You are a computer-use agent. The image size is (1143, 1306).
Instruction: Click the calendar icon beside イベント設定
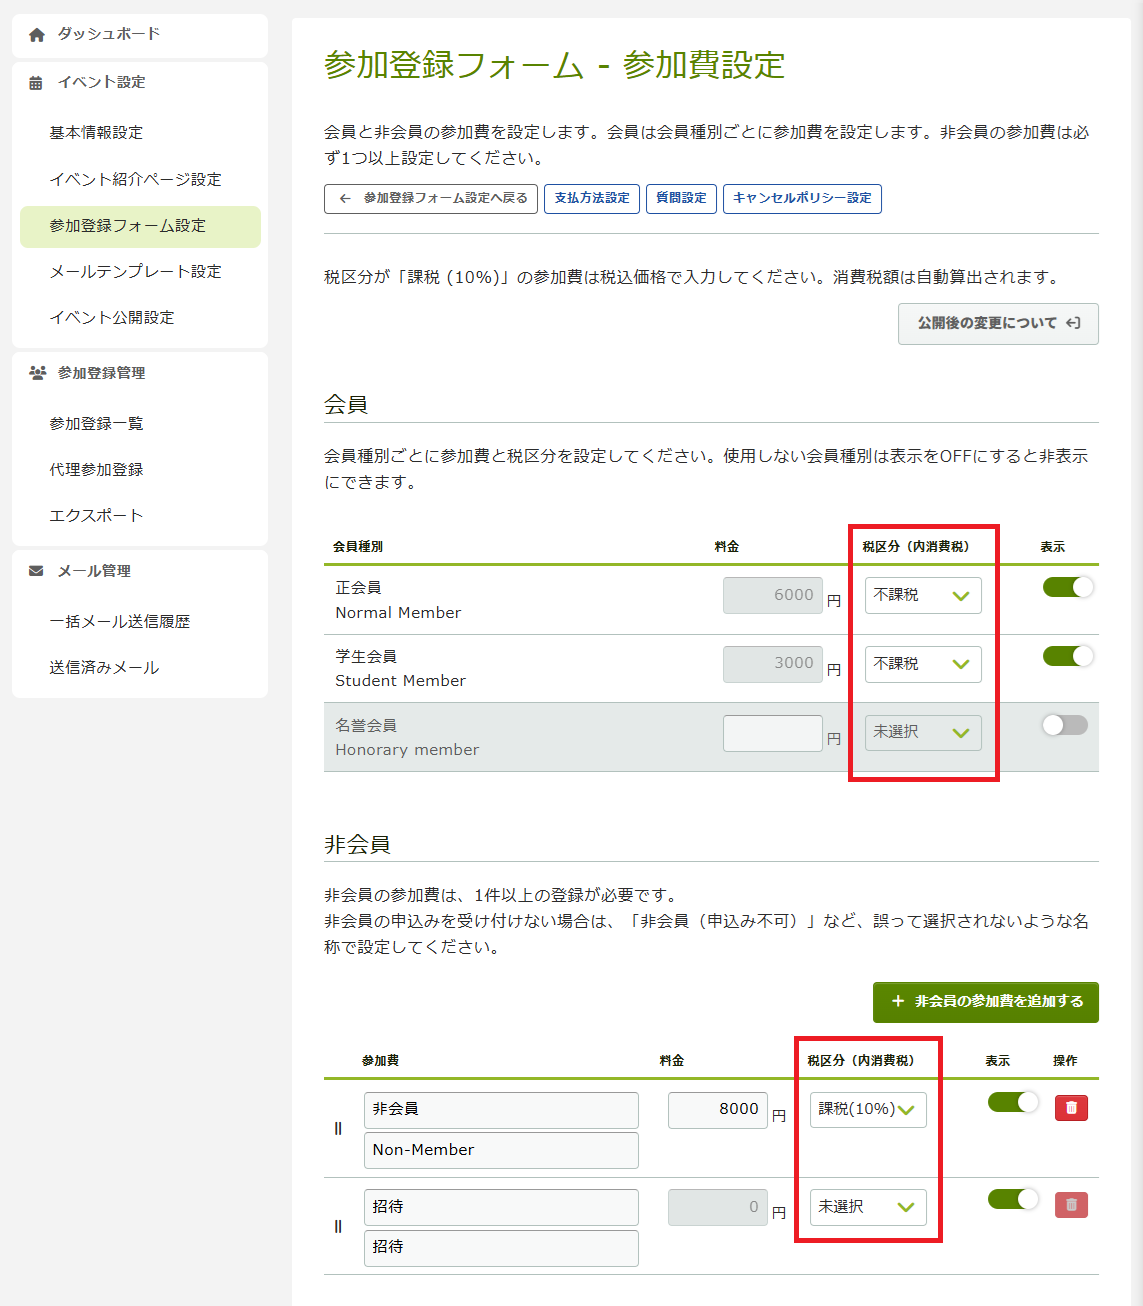pos(36,83)
